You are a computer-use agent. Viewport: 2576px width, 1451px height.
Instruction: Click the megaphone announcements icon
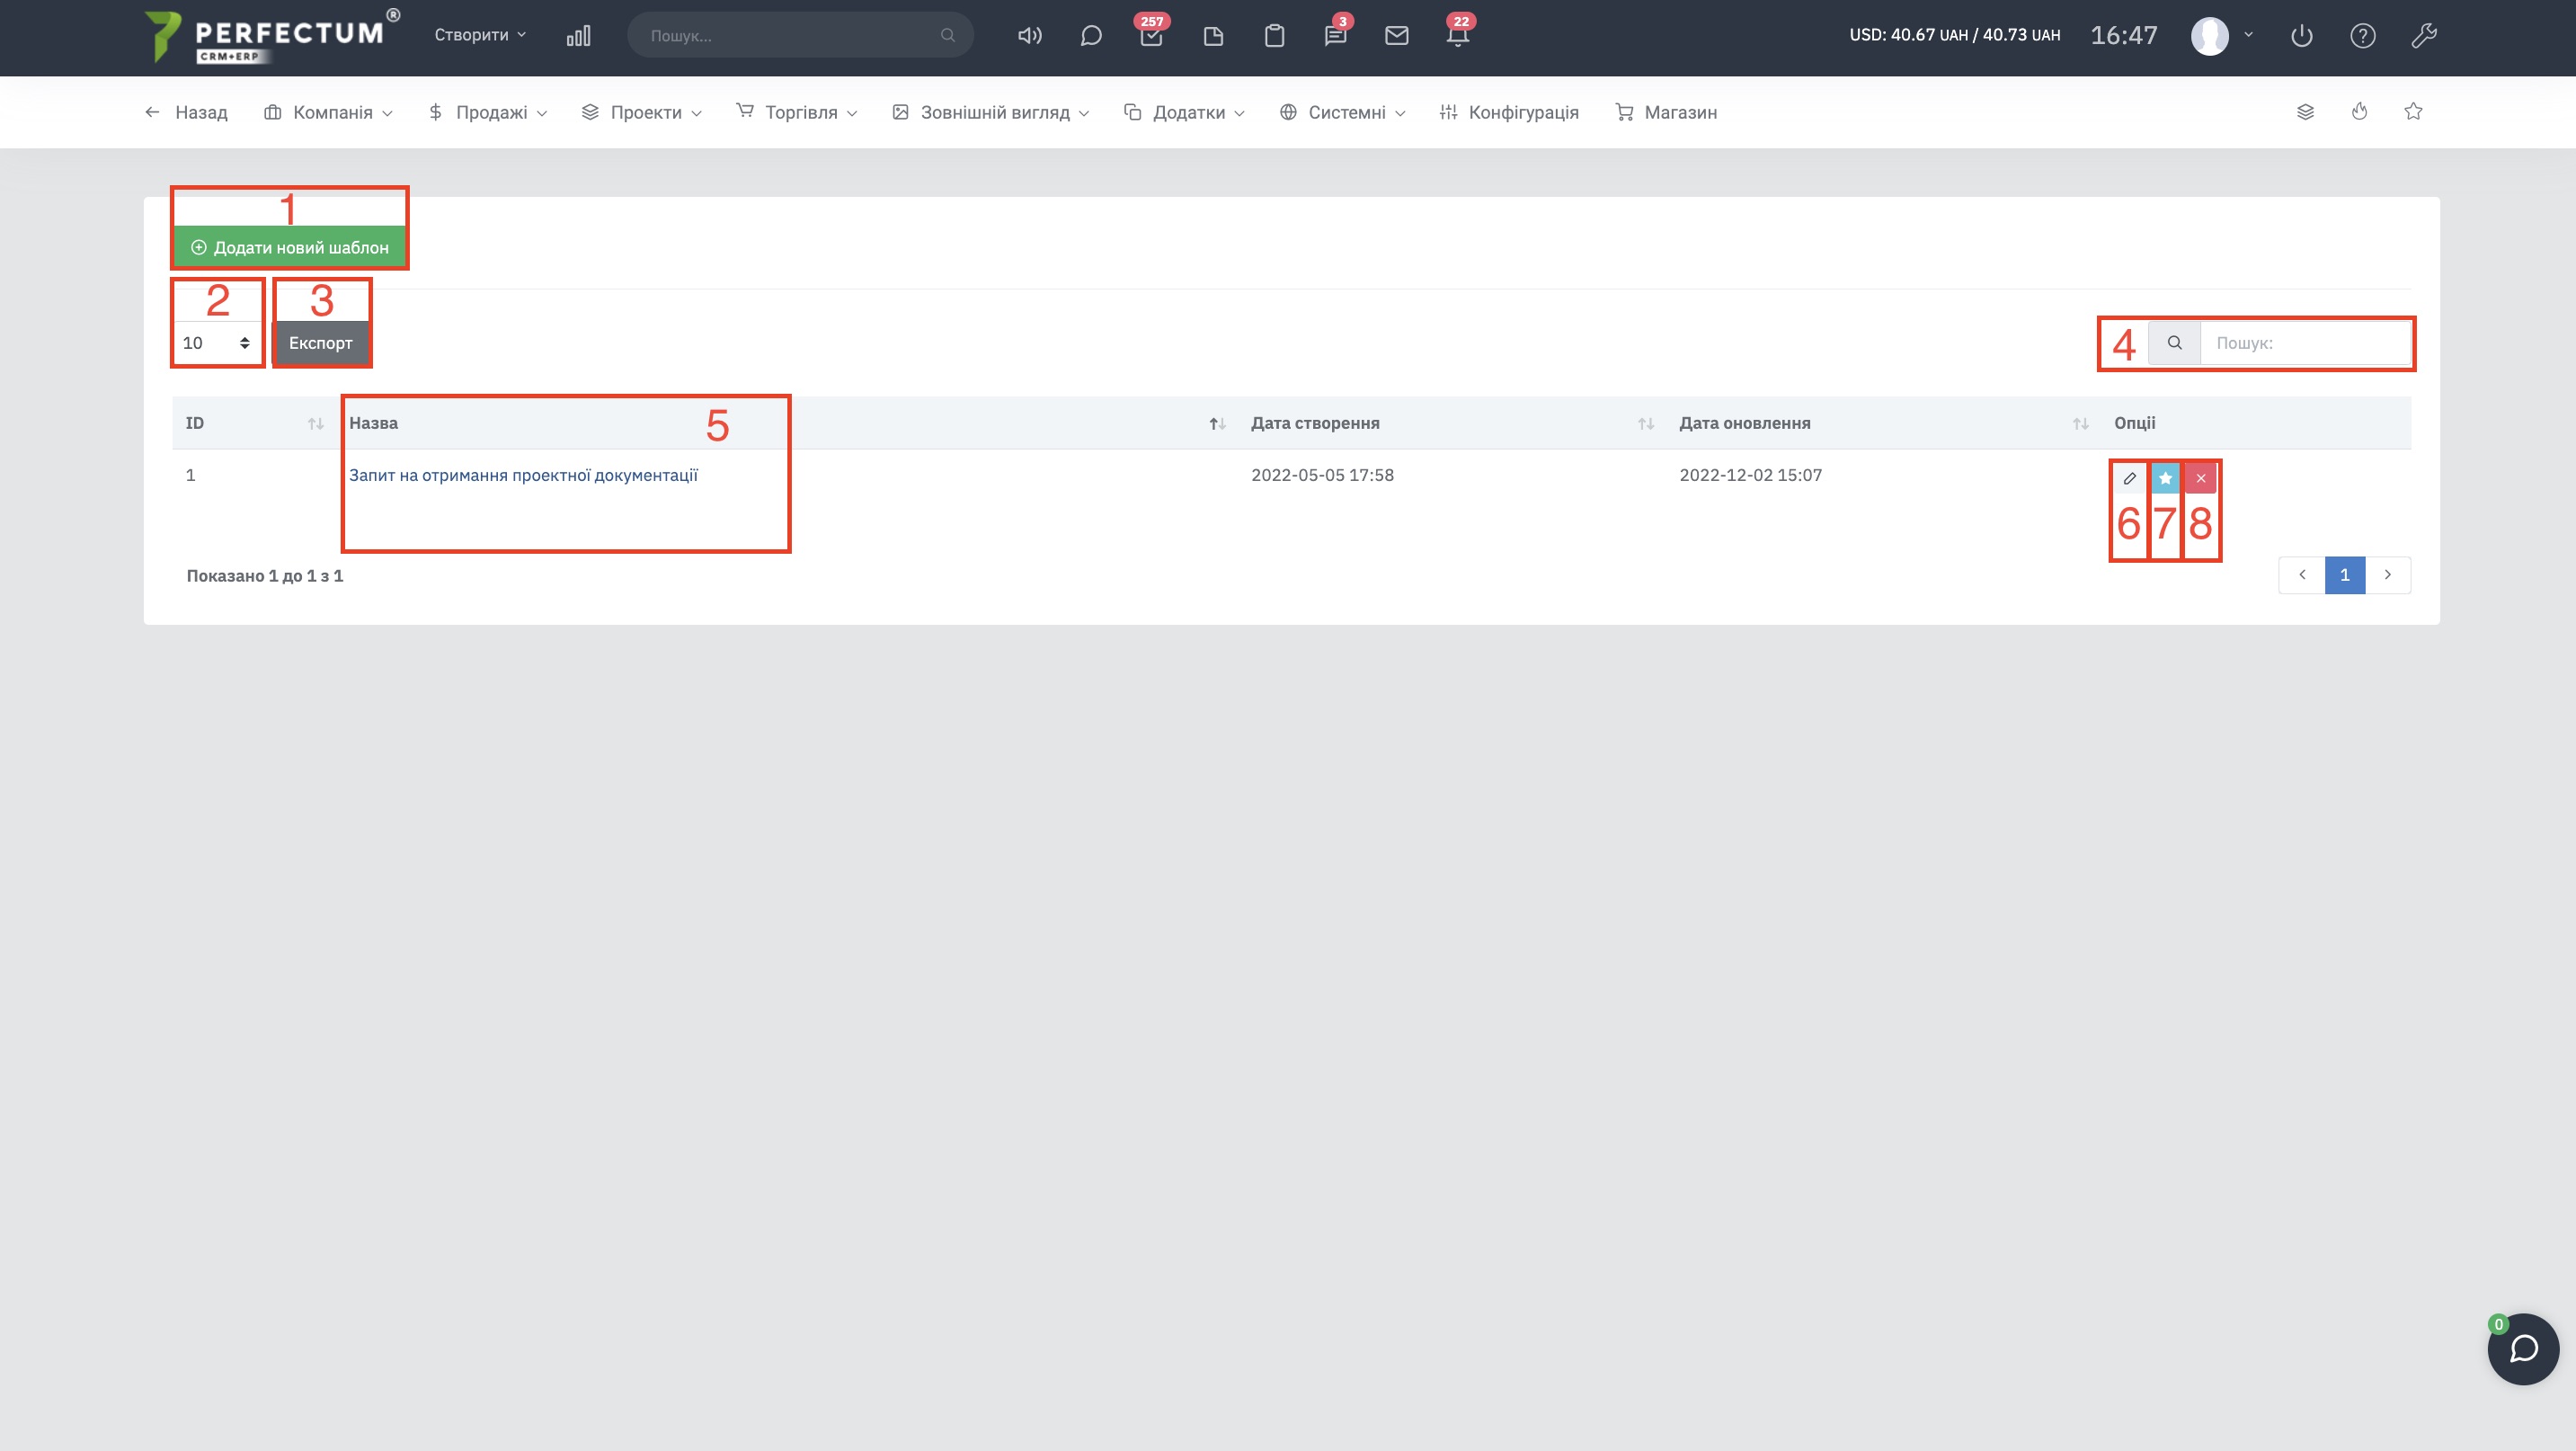1029,36
